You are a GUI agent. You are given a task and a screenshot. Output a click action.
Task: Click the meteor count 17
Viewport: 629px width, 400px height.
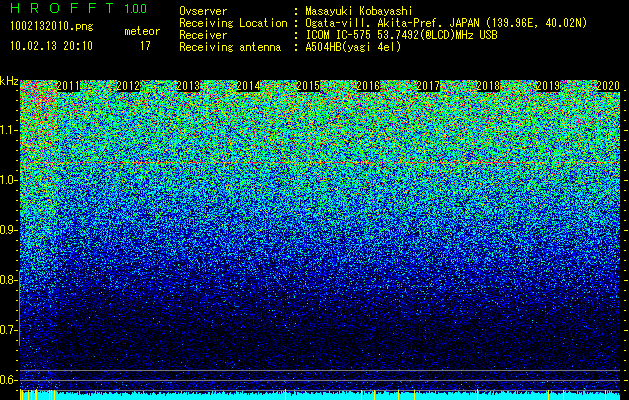tap(145, 46)
